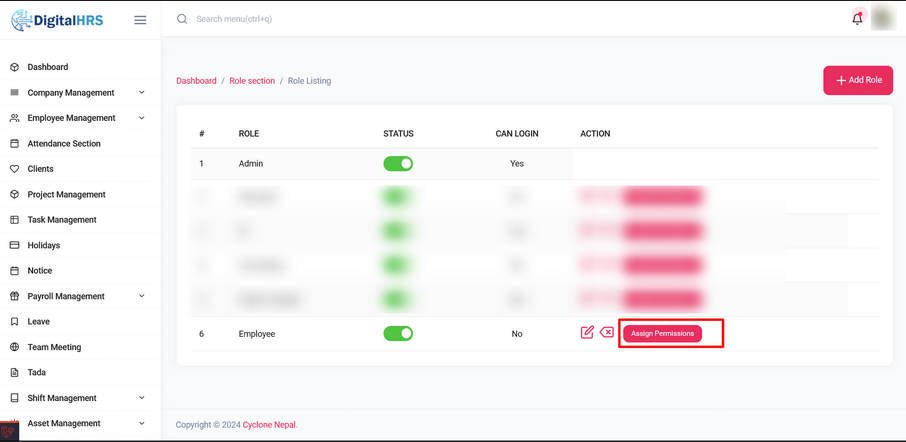Open the Attendance Section menu item
The width and height of the screenshot is (906, 442).
[64, 144]
